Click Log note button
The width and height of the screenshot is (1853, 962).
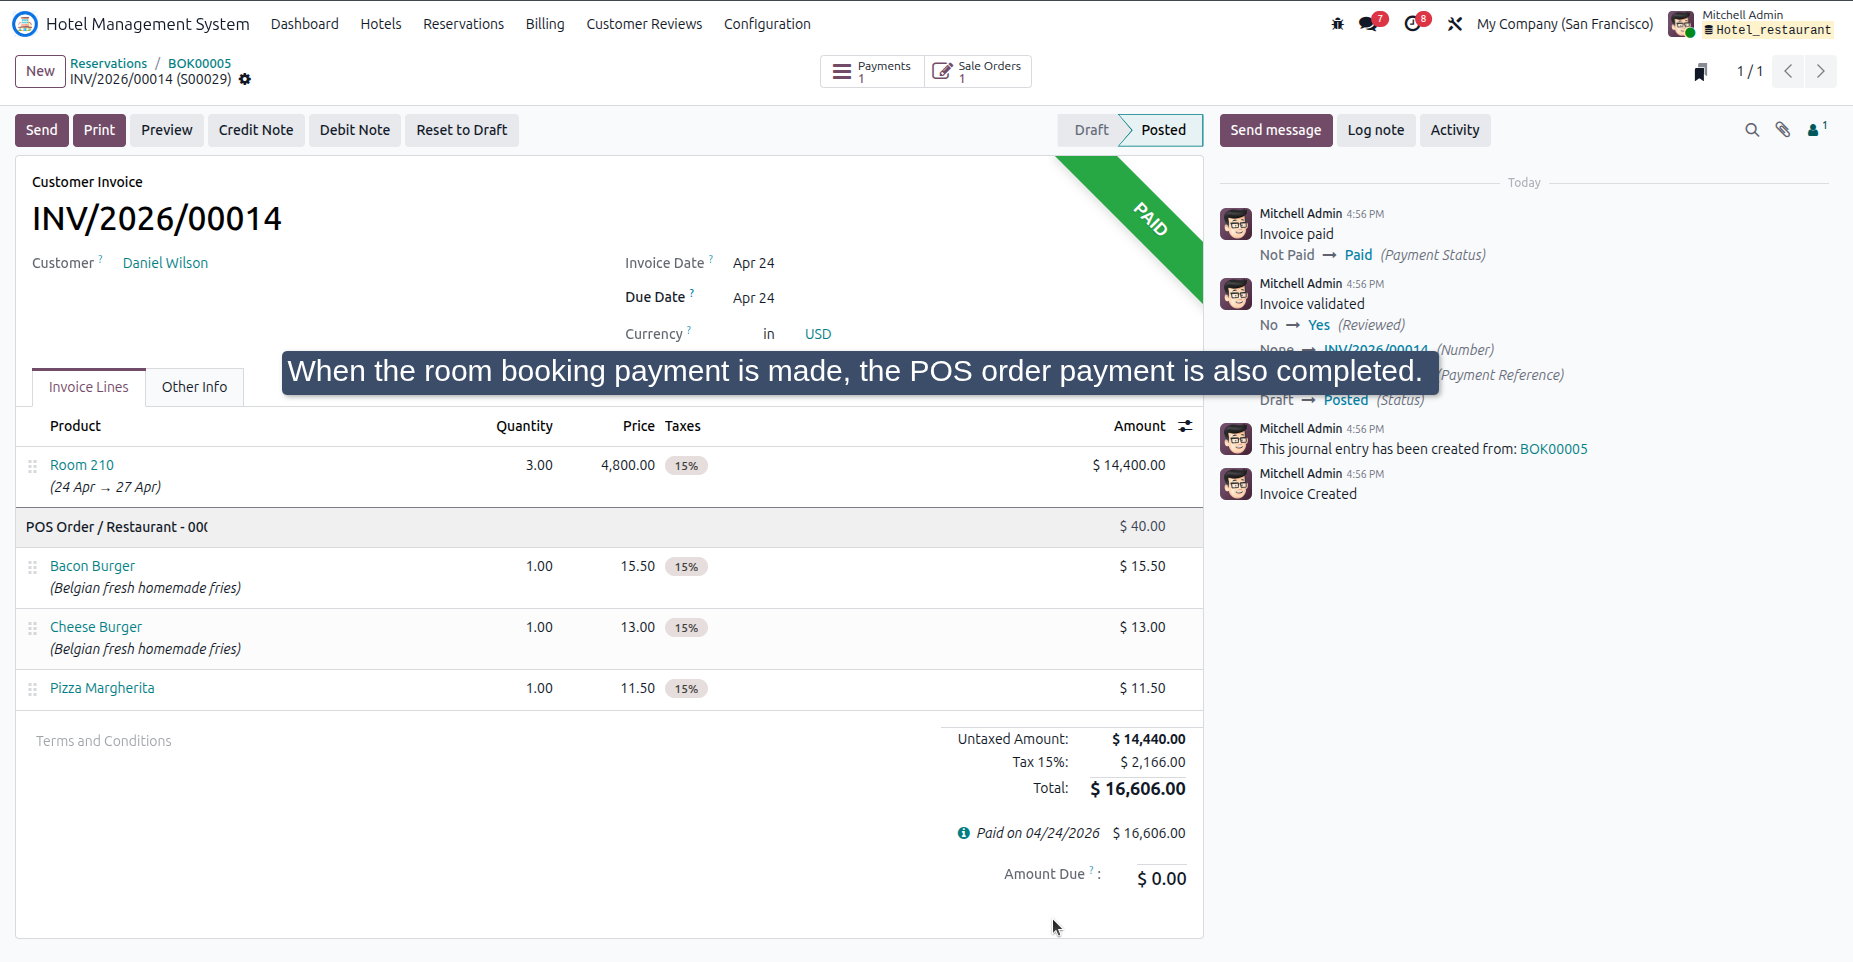click(1376, 130)
